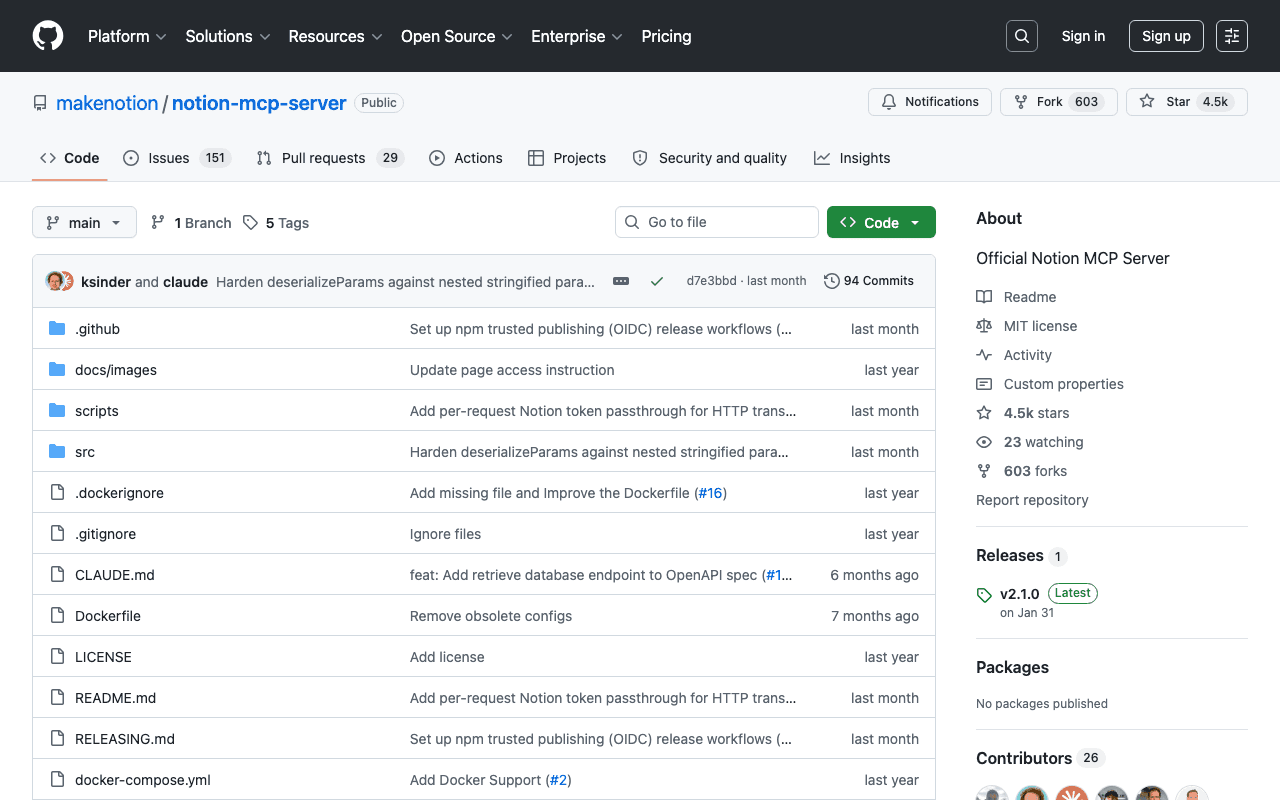Switch to Security and quality tab
The width and height of the screenshot is (1280, 800).
coord(710,158)
